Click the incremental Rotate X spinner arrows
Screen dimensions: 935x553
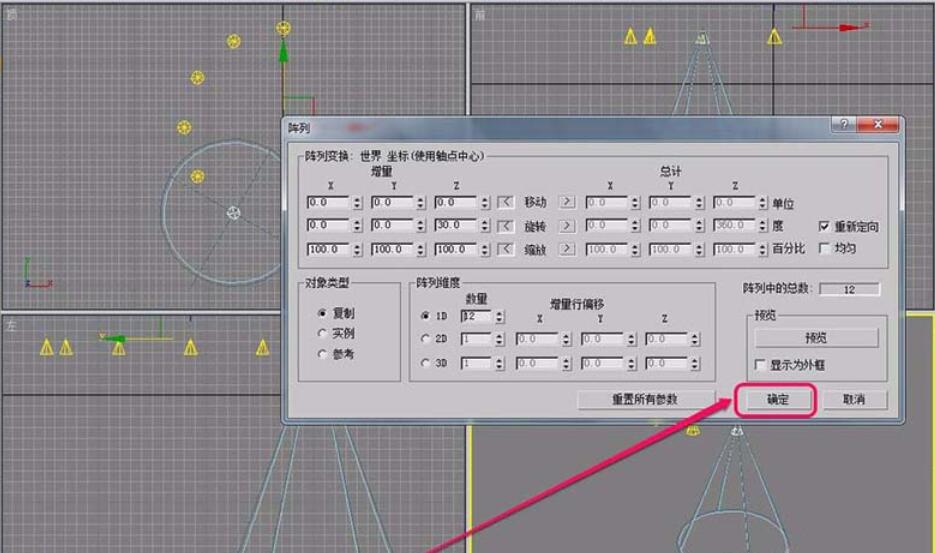click(357, 225)
